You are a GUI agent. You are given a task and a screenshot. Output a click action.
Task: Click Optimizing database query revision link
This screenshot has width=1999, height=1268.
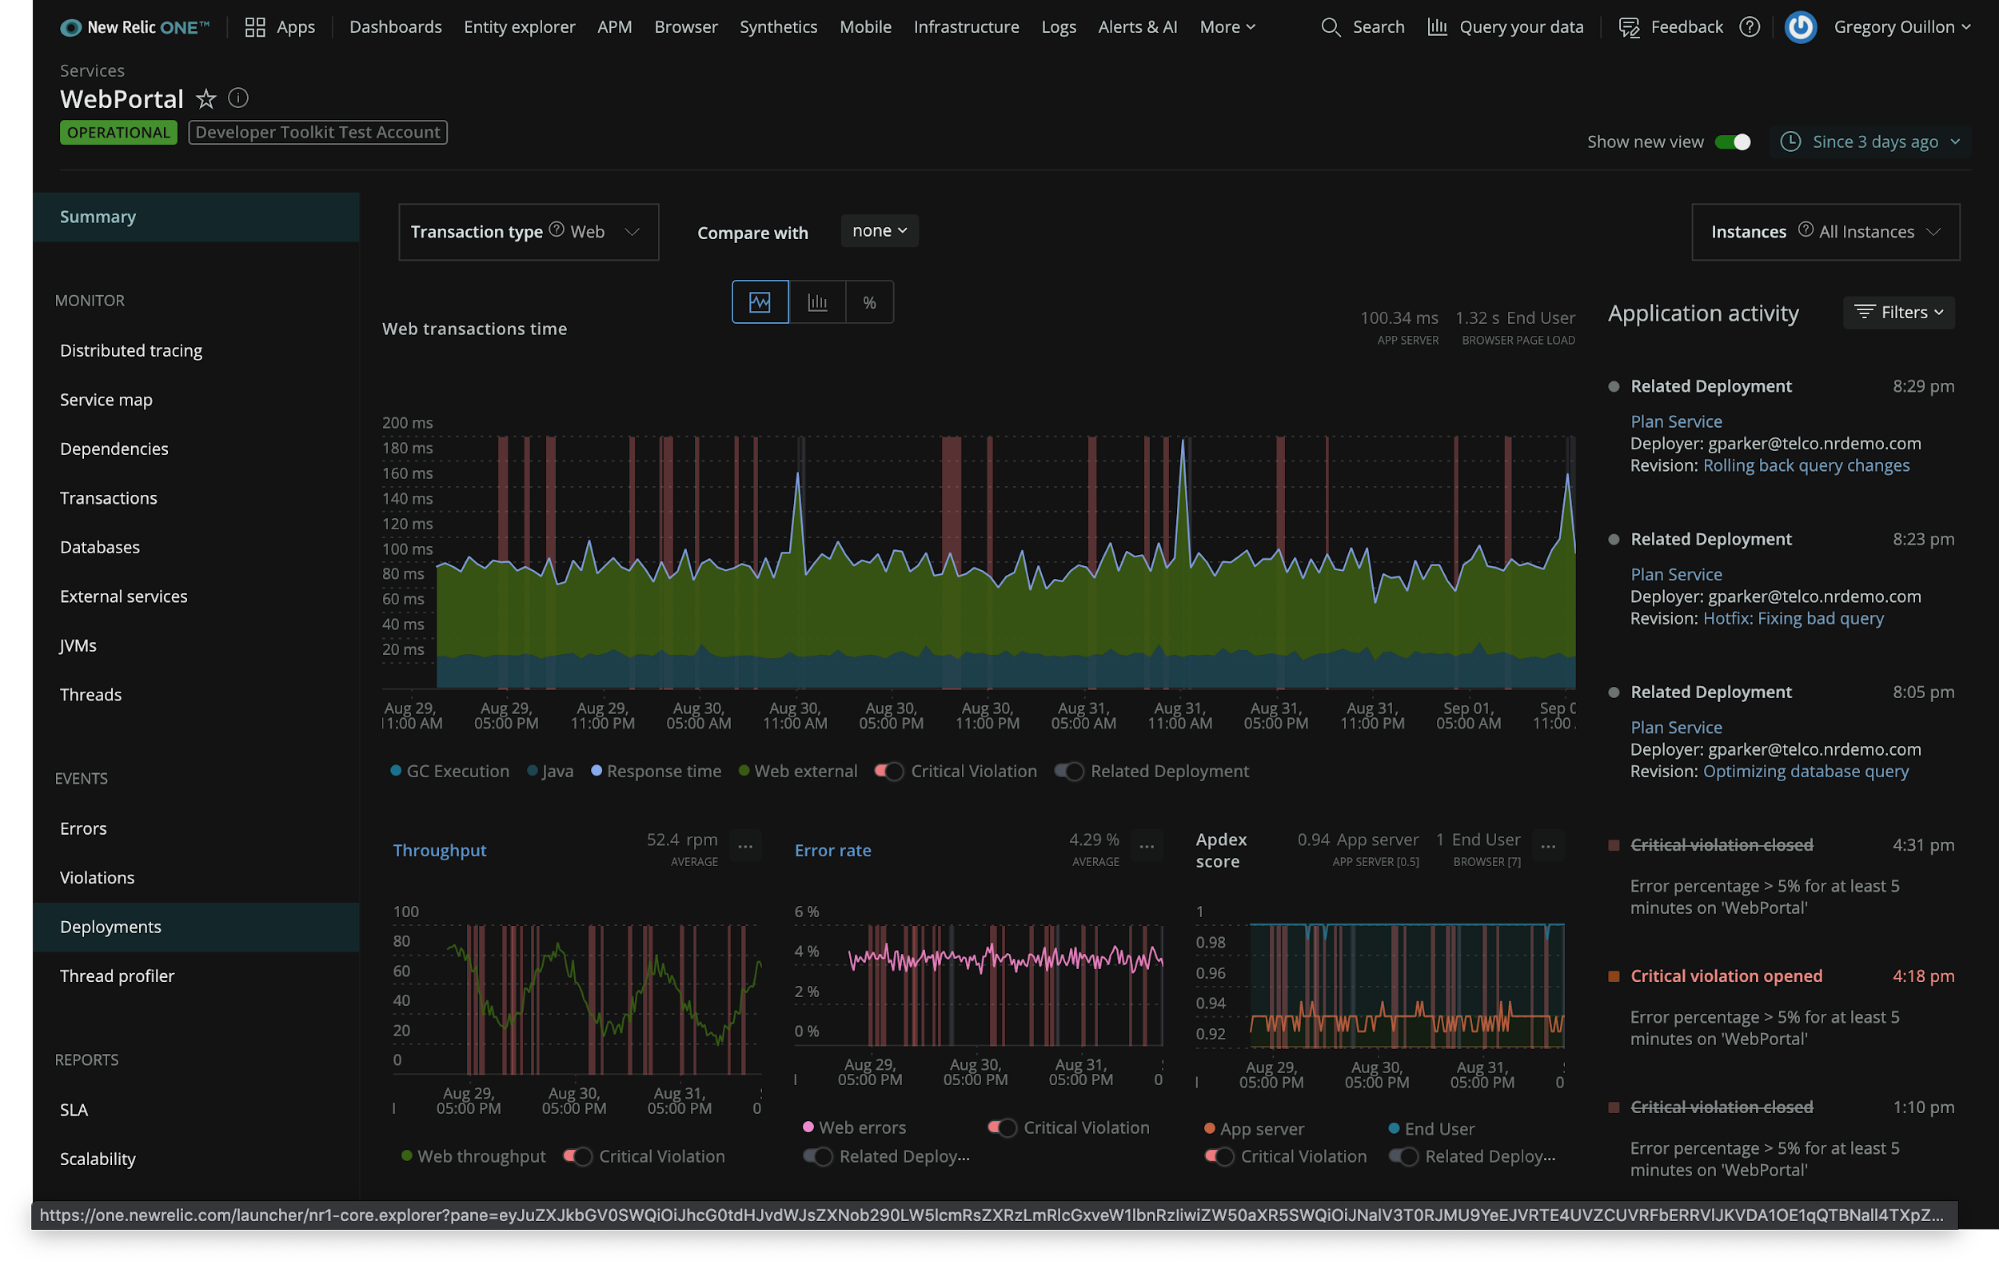point(1805,772)
